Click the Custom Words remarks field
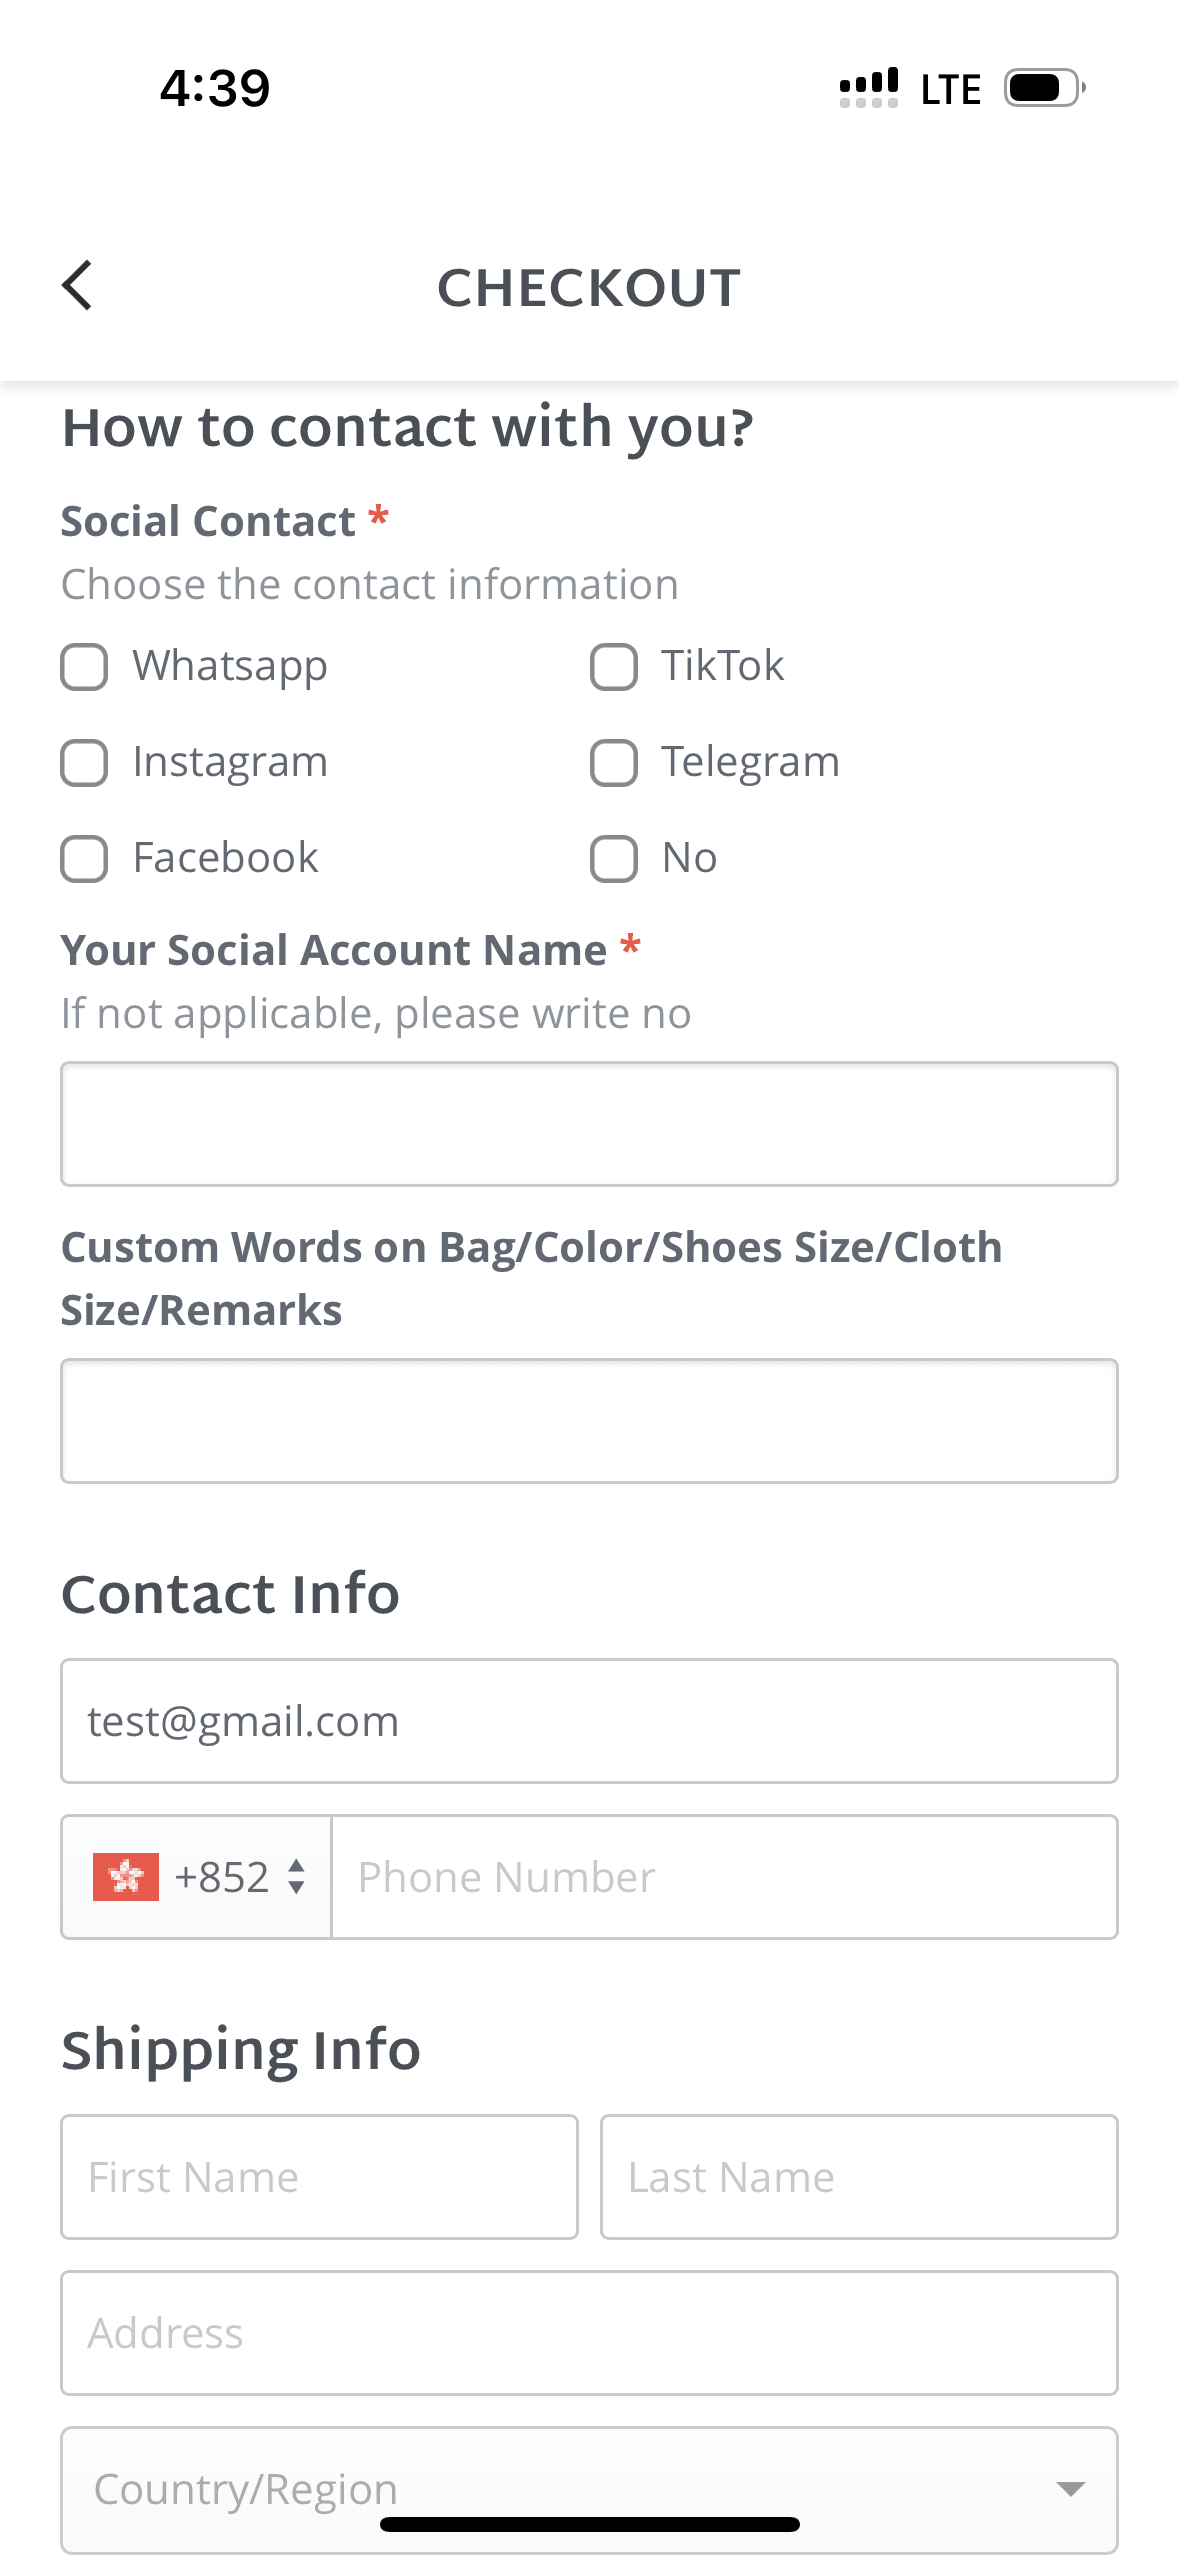This screenshot has width=1179, height=2556. click(x=589, y=1420)
